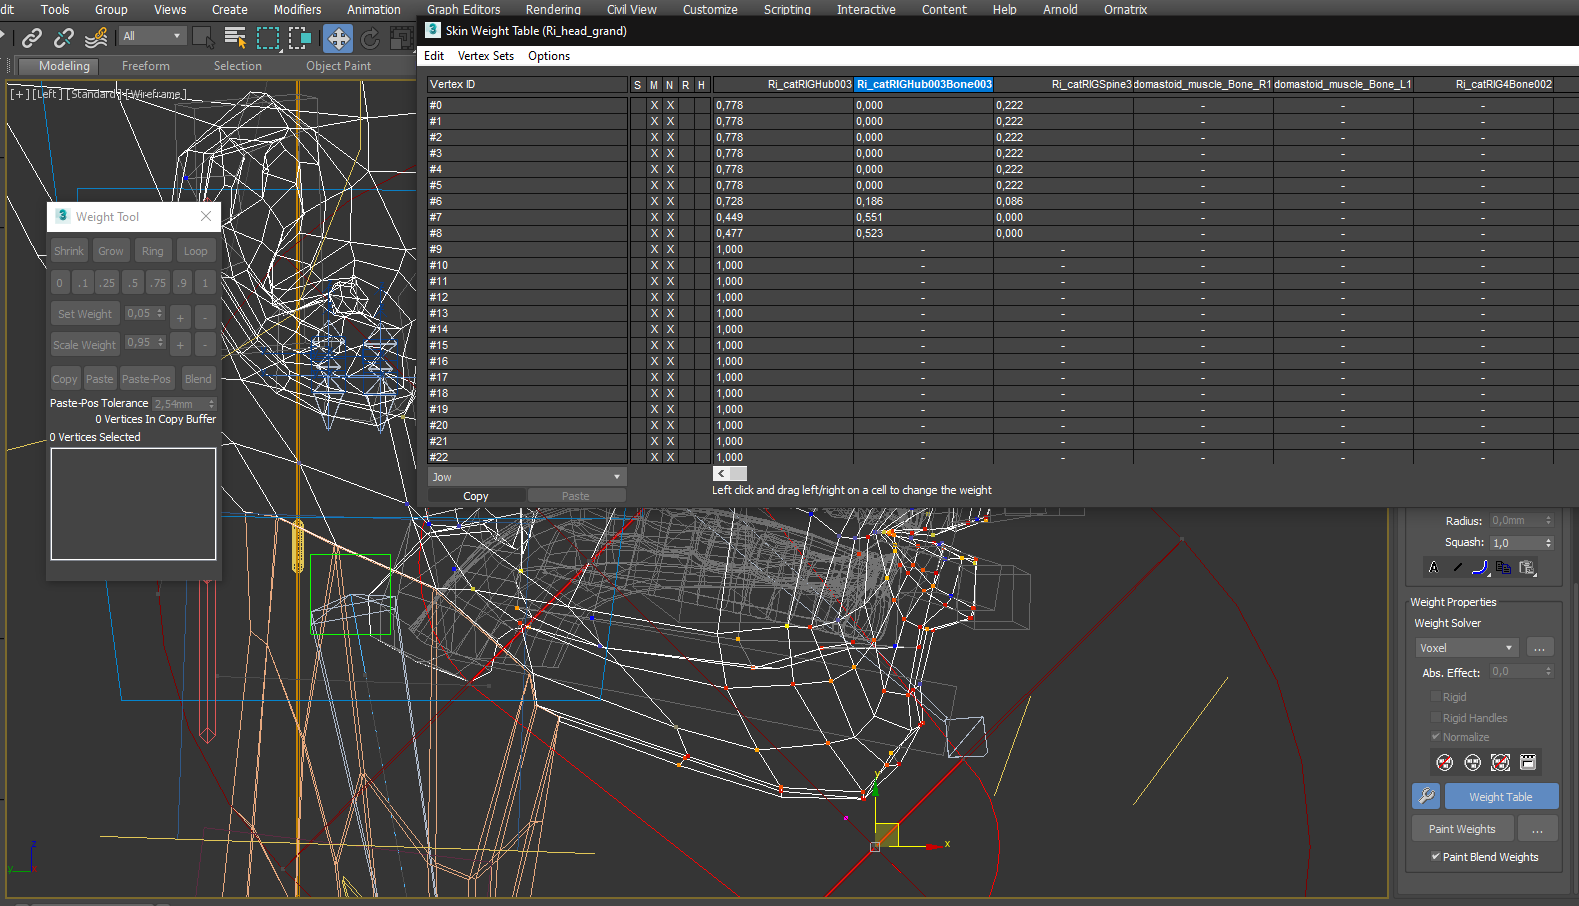Switch to the Freeform ribbon tab

[x=146, y=66]
